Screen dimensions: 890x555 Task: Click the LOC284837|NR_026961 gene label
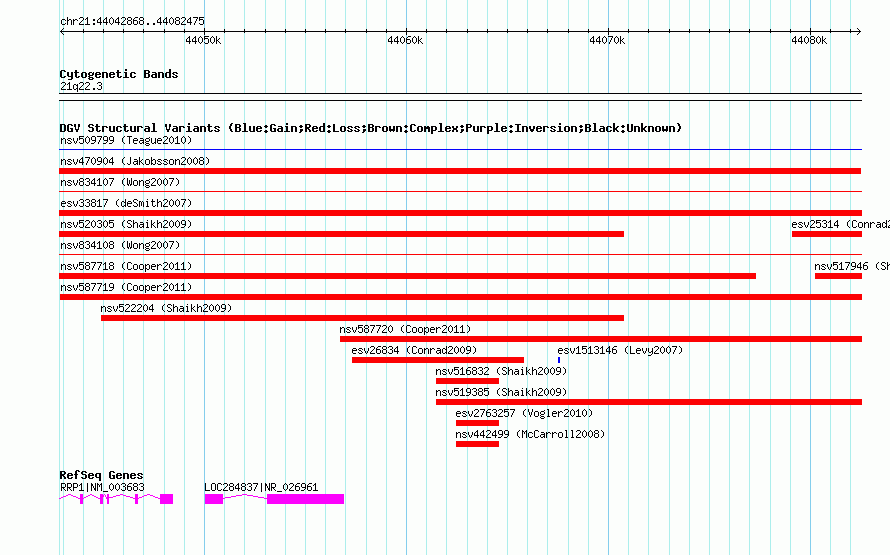pyautogui.click(x=261, y=487)
